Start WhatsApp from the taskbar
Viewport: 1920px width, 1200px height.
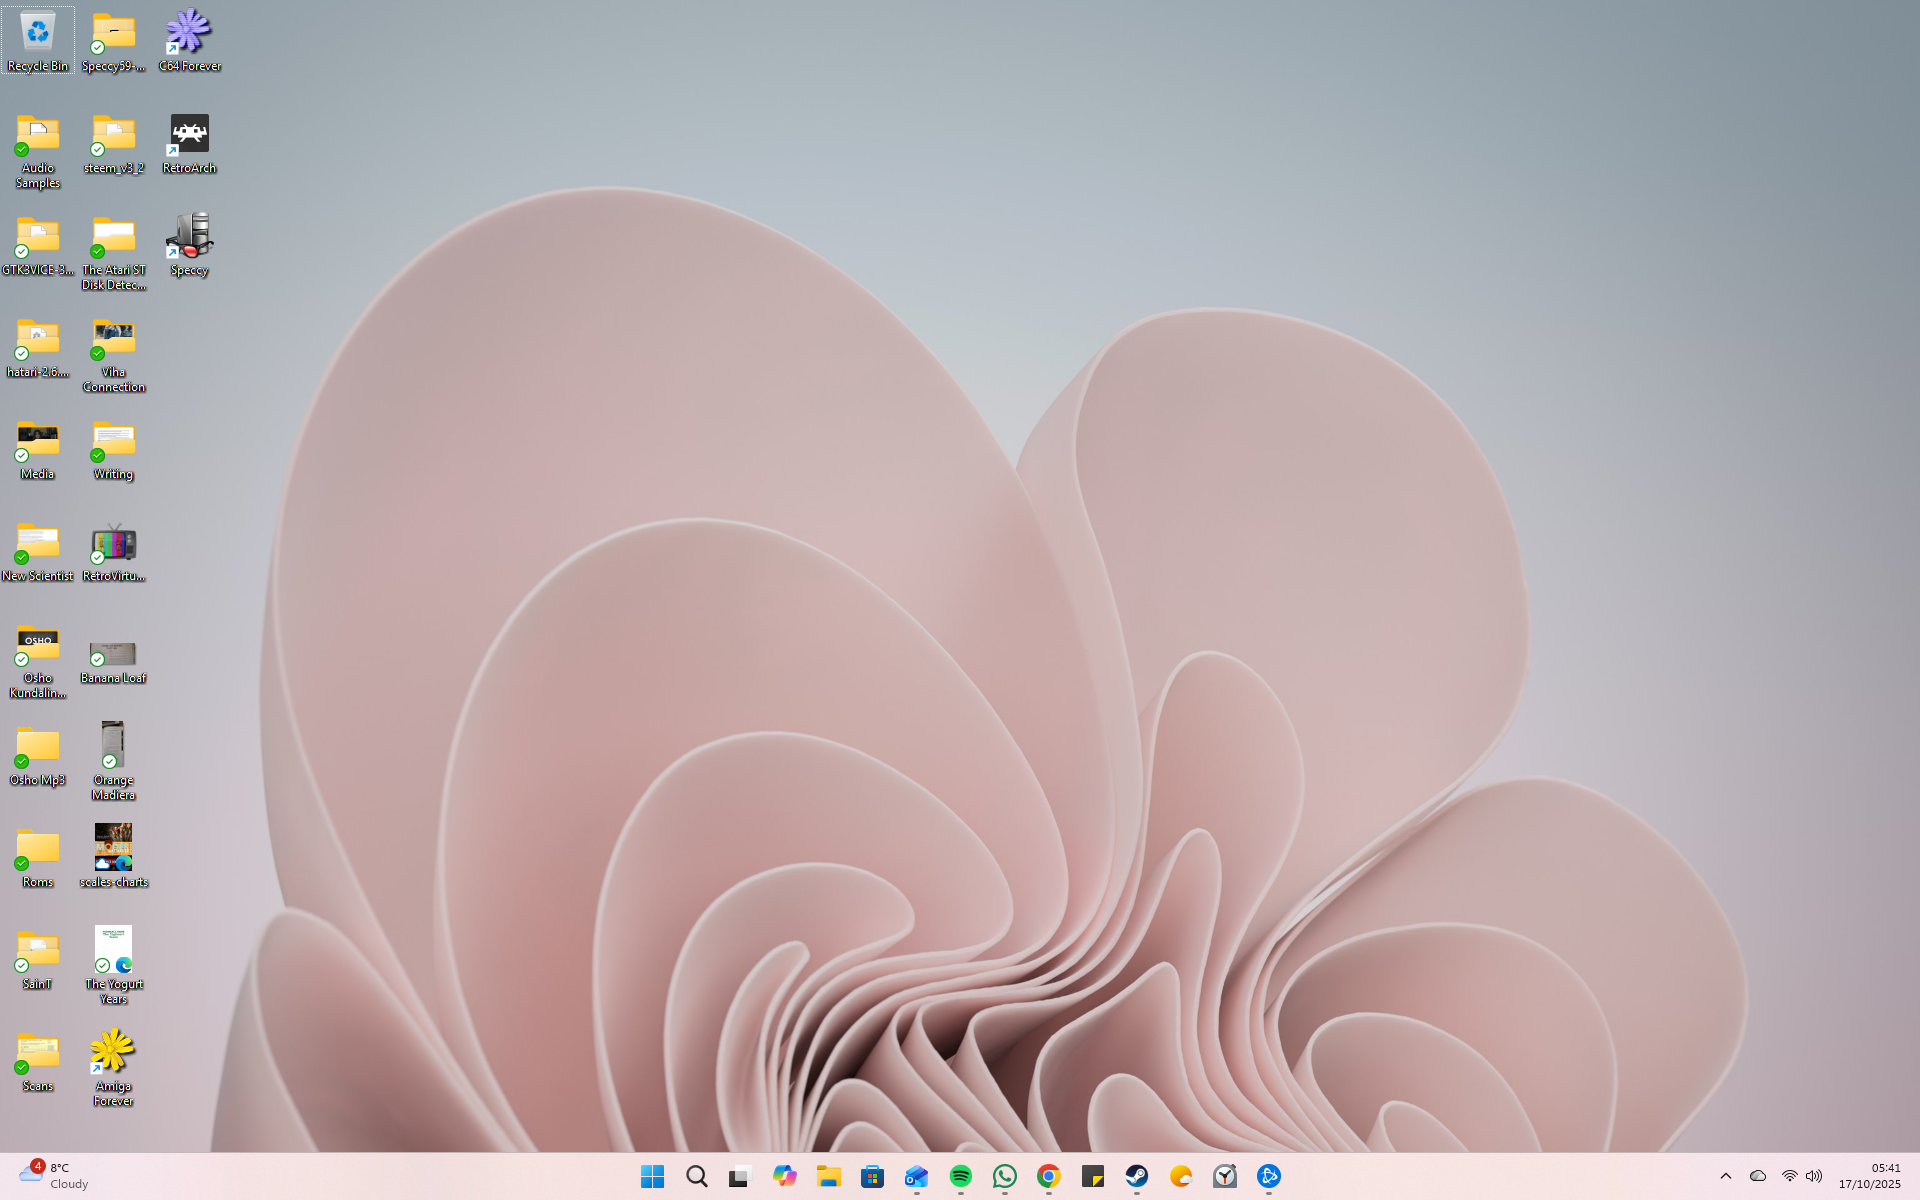pos(1004,1176)
